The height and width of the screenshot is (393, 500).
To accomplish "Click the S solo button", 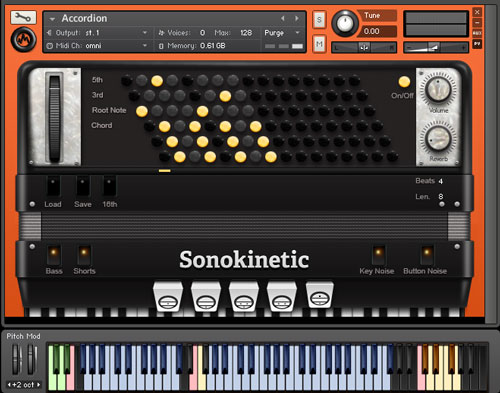I will (x=319, y=20).
